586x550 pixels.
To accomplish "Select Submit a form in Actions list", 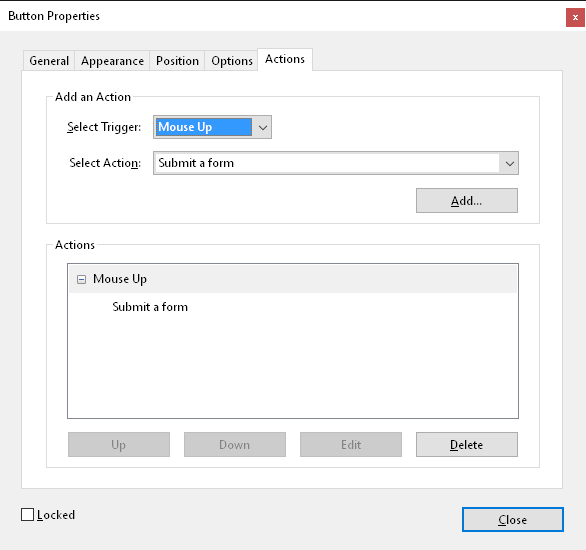I will [x=150, y=307].
